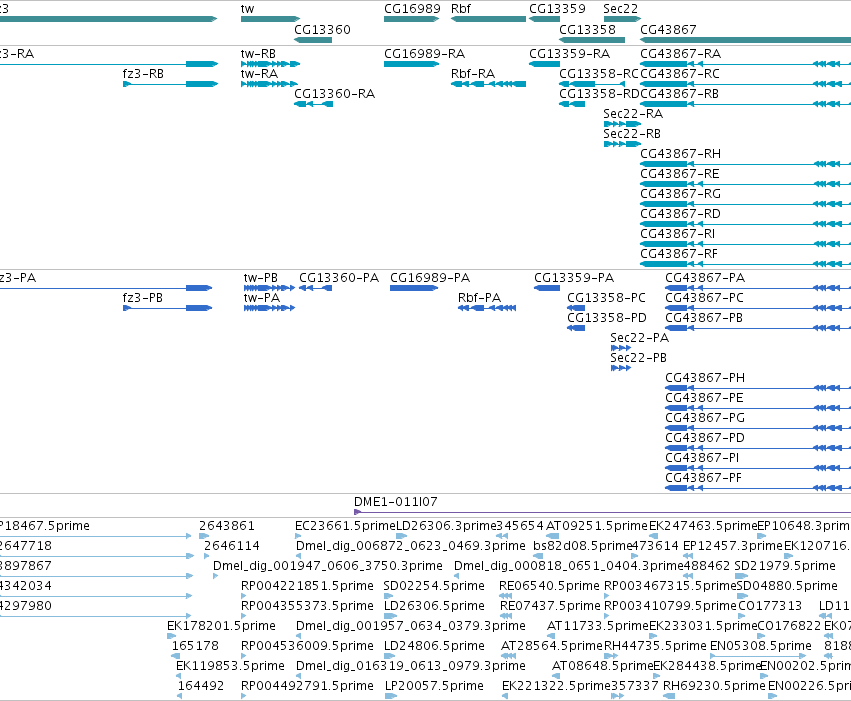
Task: Click the CG43867-RA transcript
Action: 746,64
